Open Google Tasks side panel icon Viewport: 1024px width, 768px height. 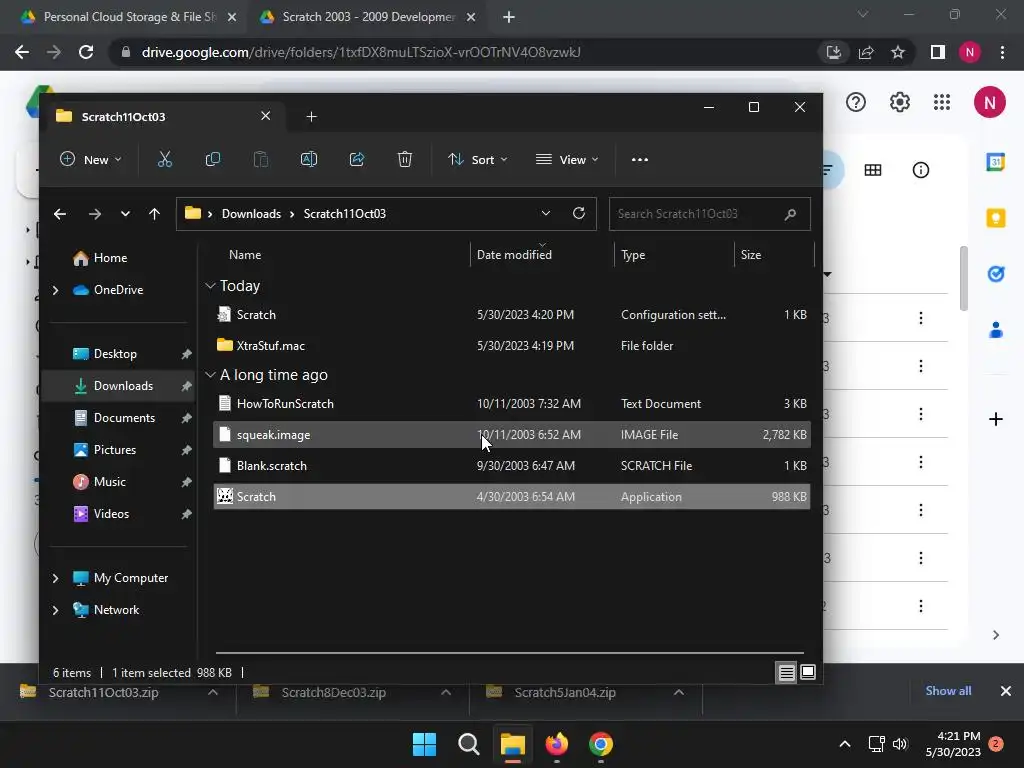[995, 274]
